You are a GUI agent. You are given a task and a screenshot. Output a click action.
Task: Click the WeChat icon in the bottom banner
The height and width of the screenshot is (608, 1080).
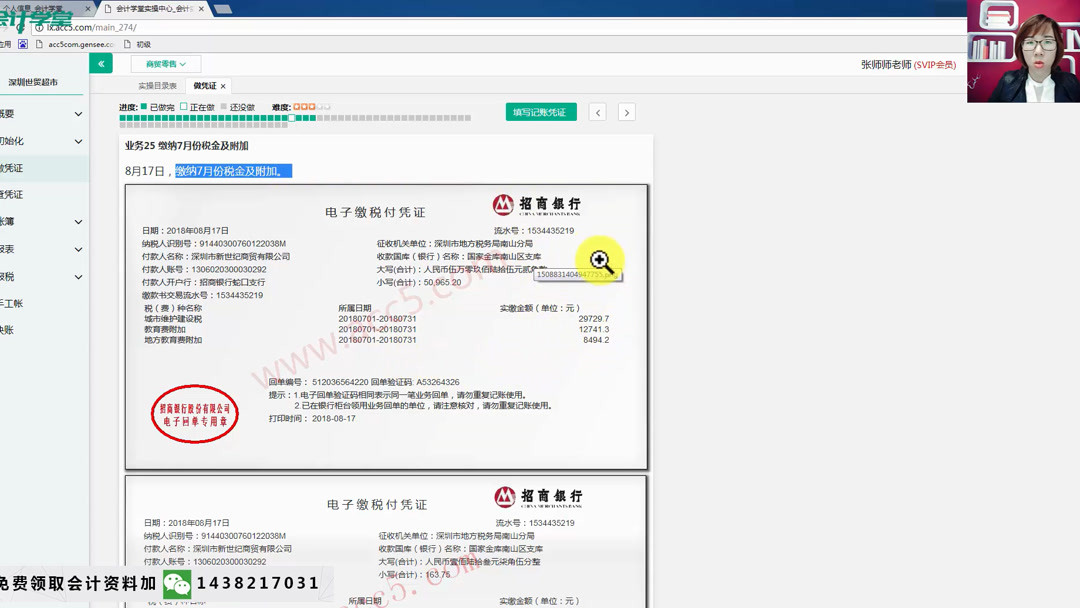(x=176, y=585)
